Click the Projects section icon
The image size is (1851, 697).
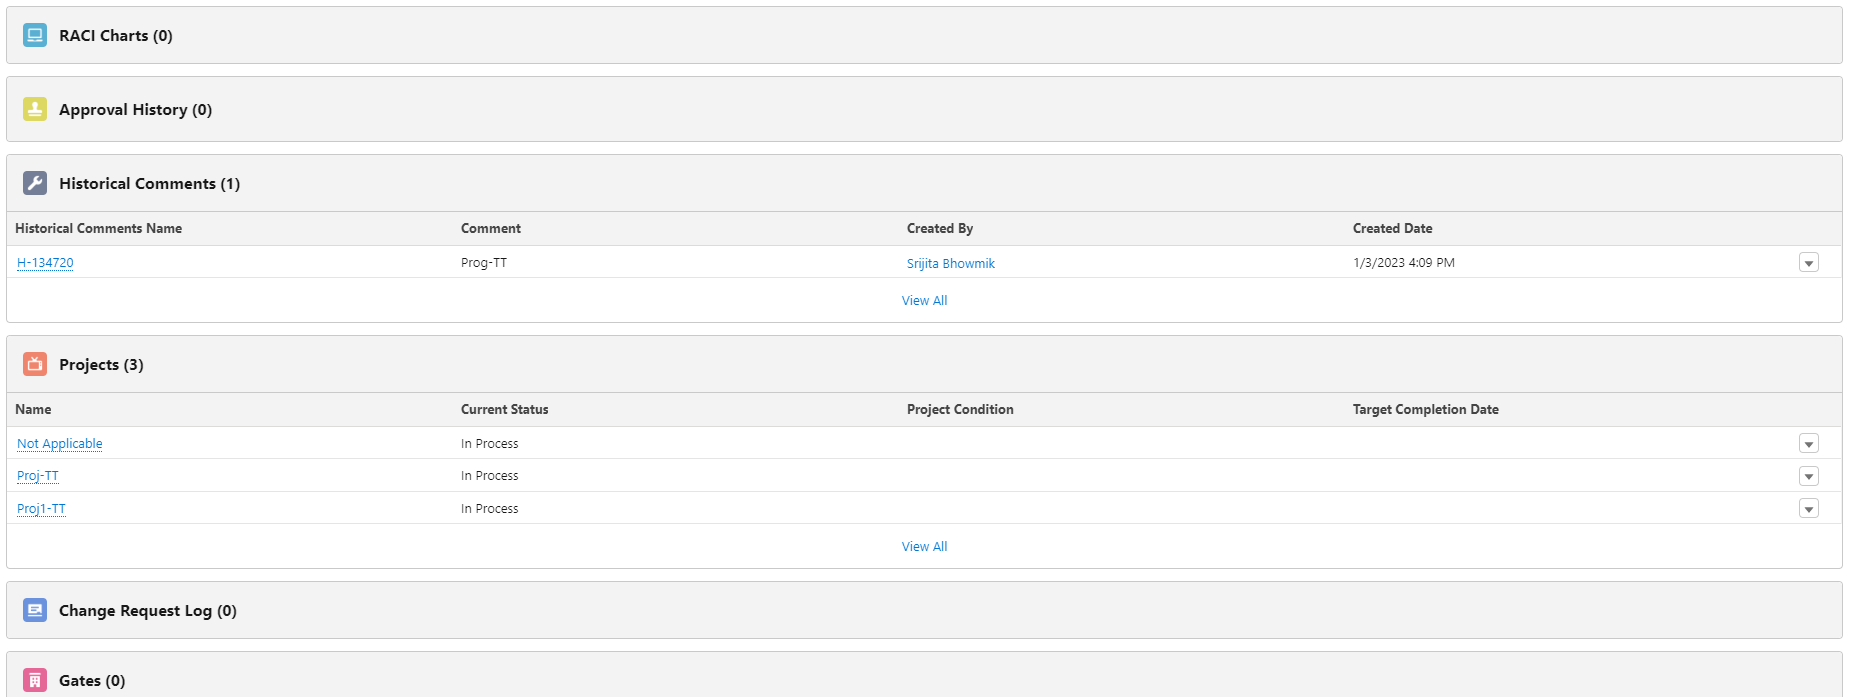pos(35,364)
